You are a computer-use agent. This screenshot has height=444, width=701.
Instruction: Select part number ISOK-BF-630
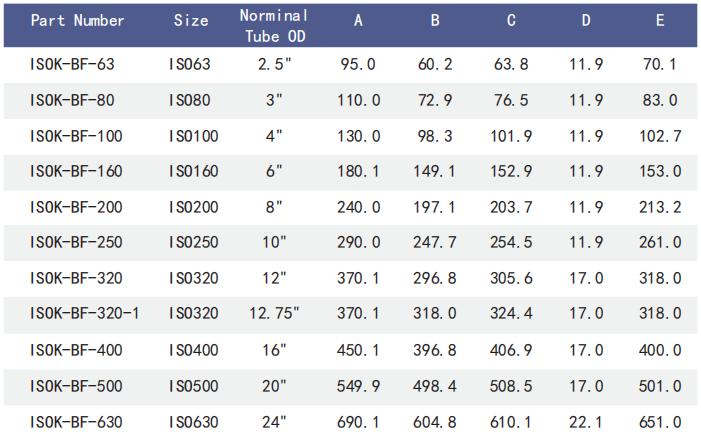[76, 422]
